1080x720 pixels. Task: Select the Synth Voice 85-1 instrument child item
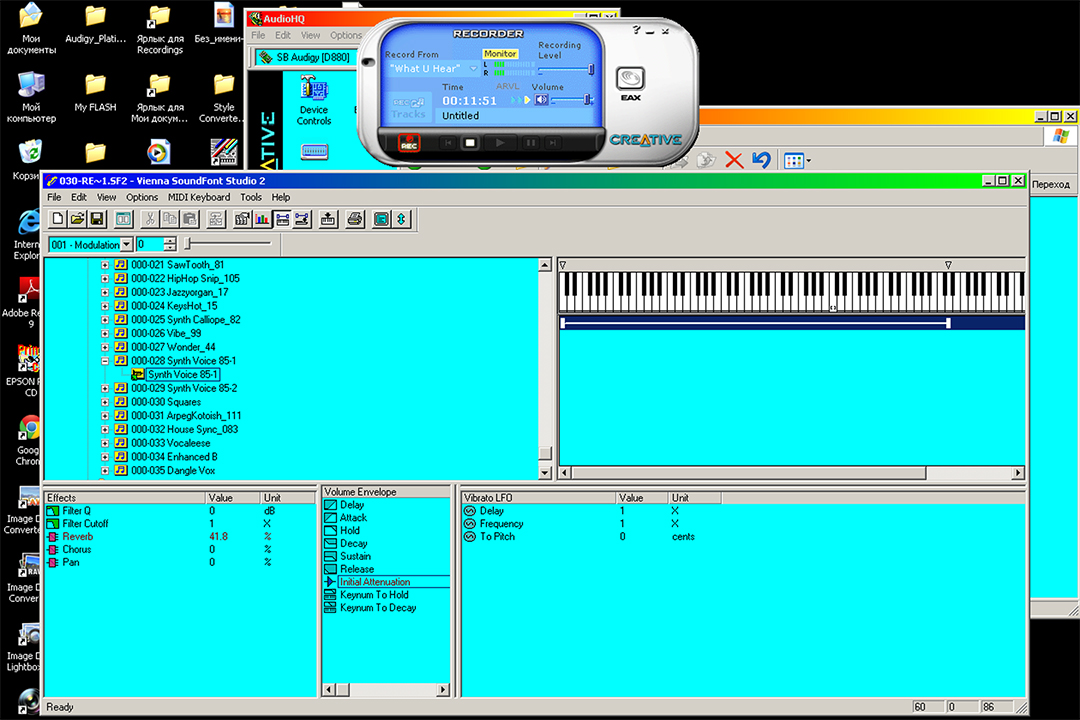tap(183, 375)
